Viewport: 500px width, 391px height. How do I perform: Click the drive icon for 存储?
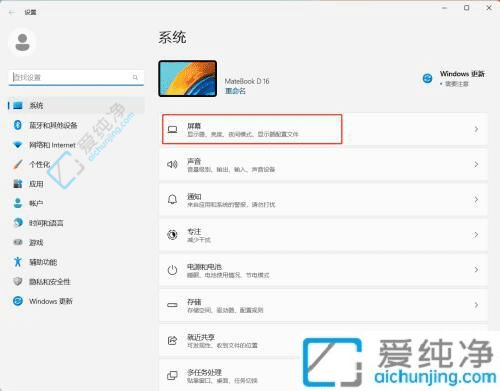pyautogui.click(x=172, y=305)
